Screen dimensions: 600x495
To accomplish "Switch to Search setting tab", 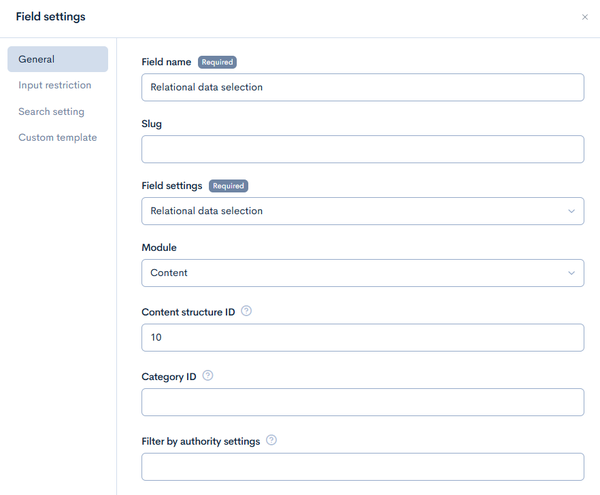I will pos(51,112).
